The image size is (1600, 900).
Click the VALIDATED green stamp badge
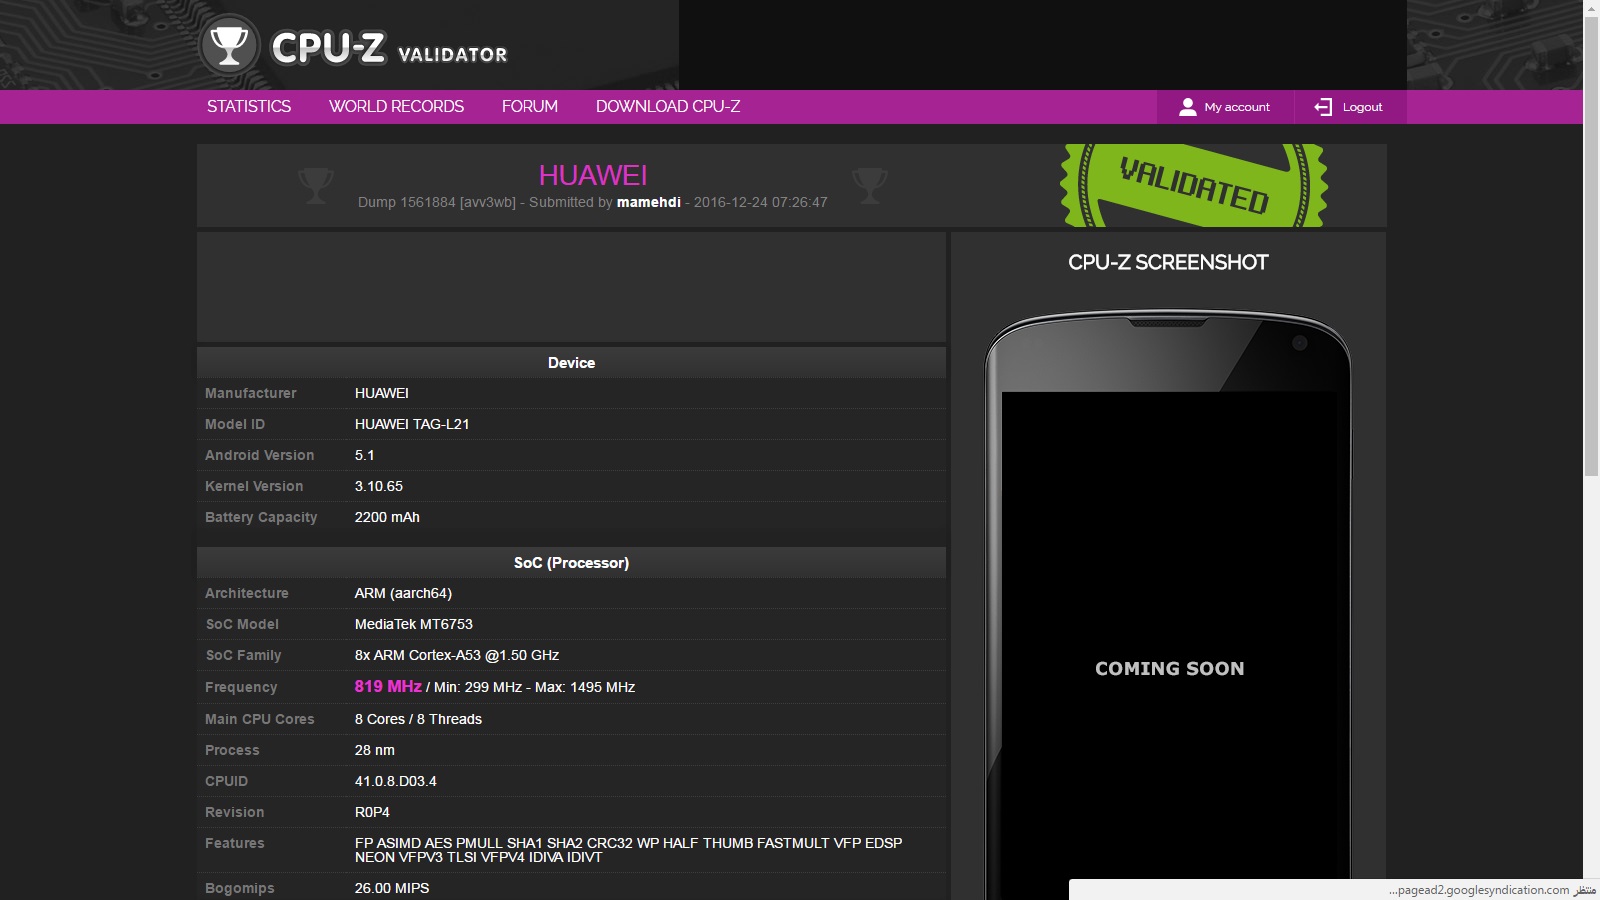click(x=1194, y=185)
